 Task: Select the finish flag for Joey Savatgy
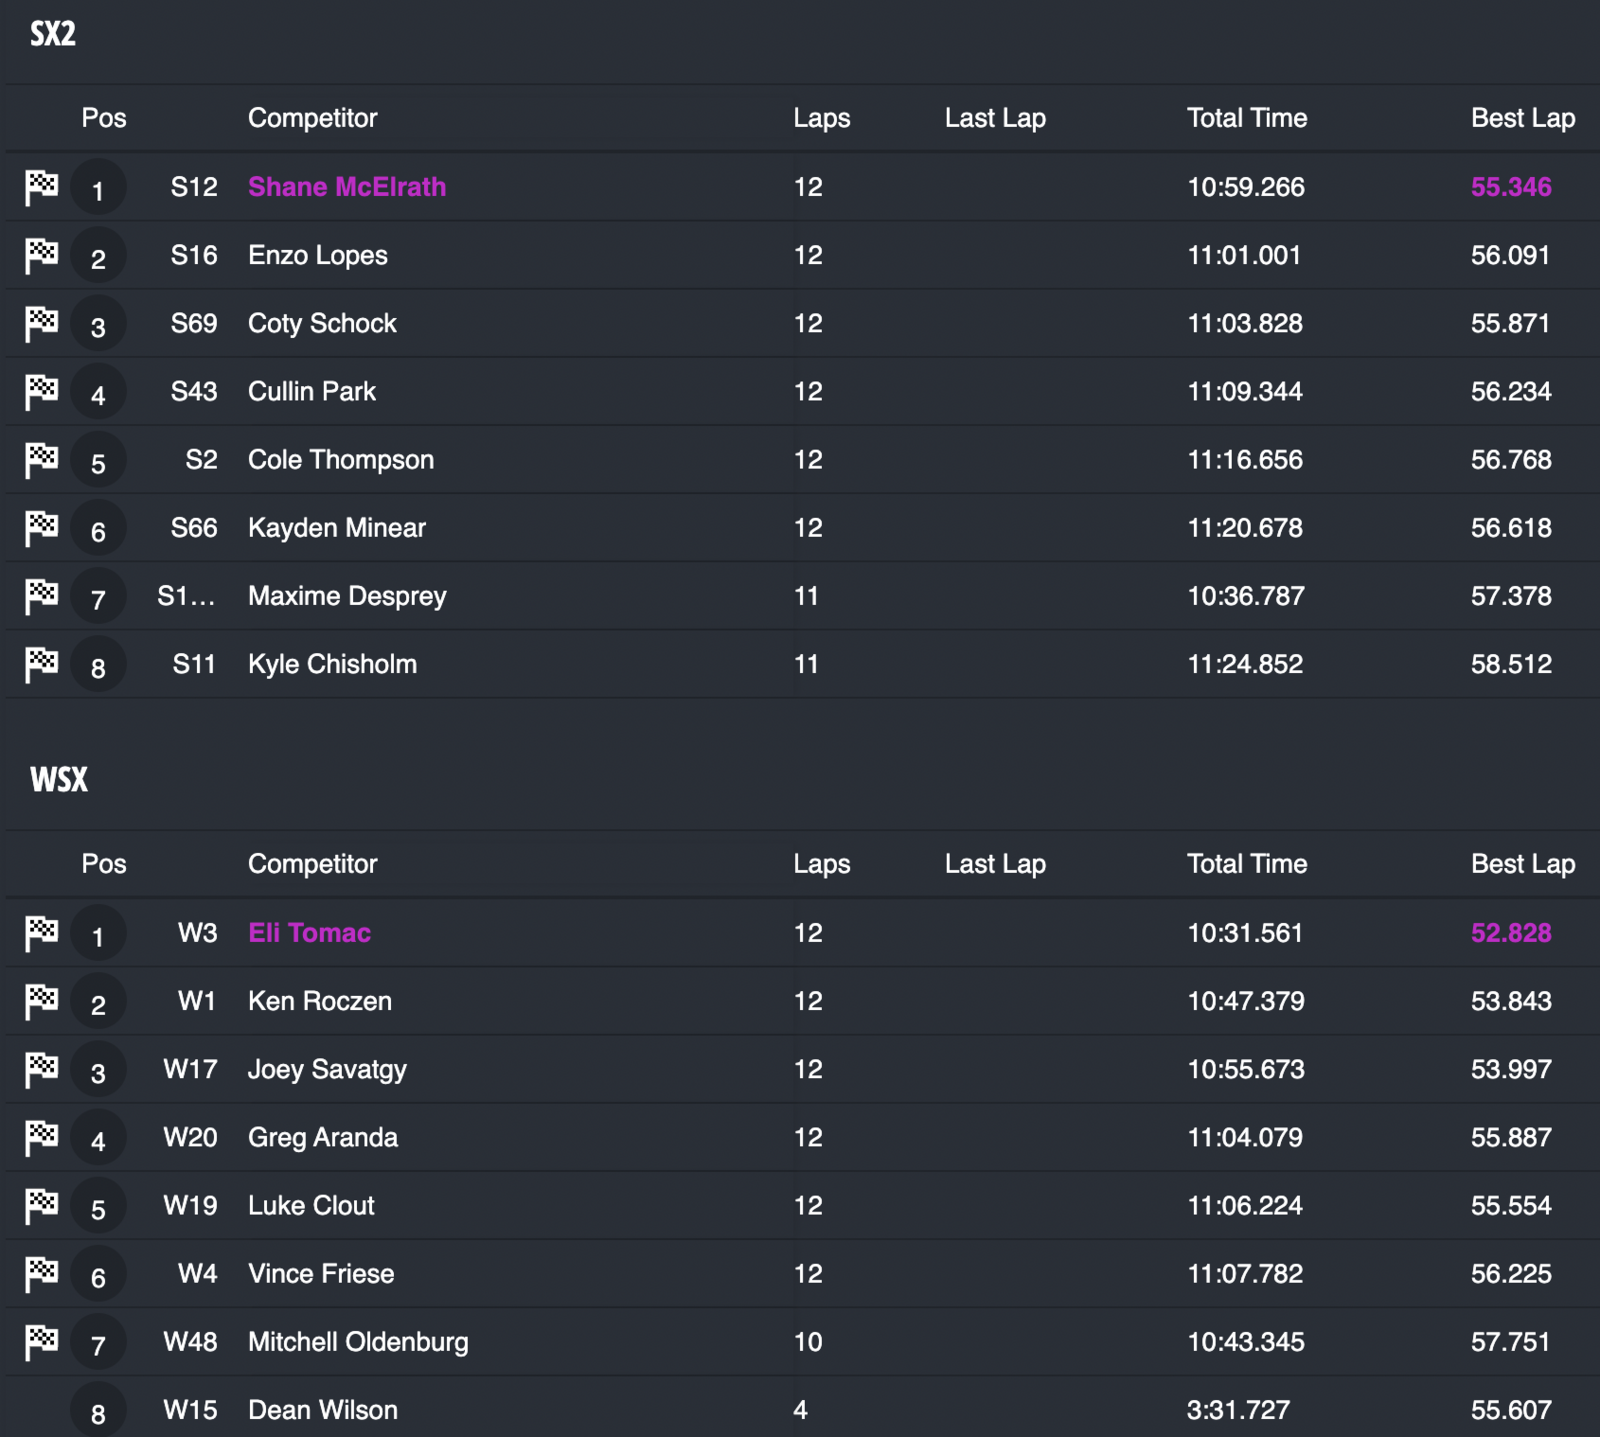41,1069
